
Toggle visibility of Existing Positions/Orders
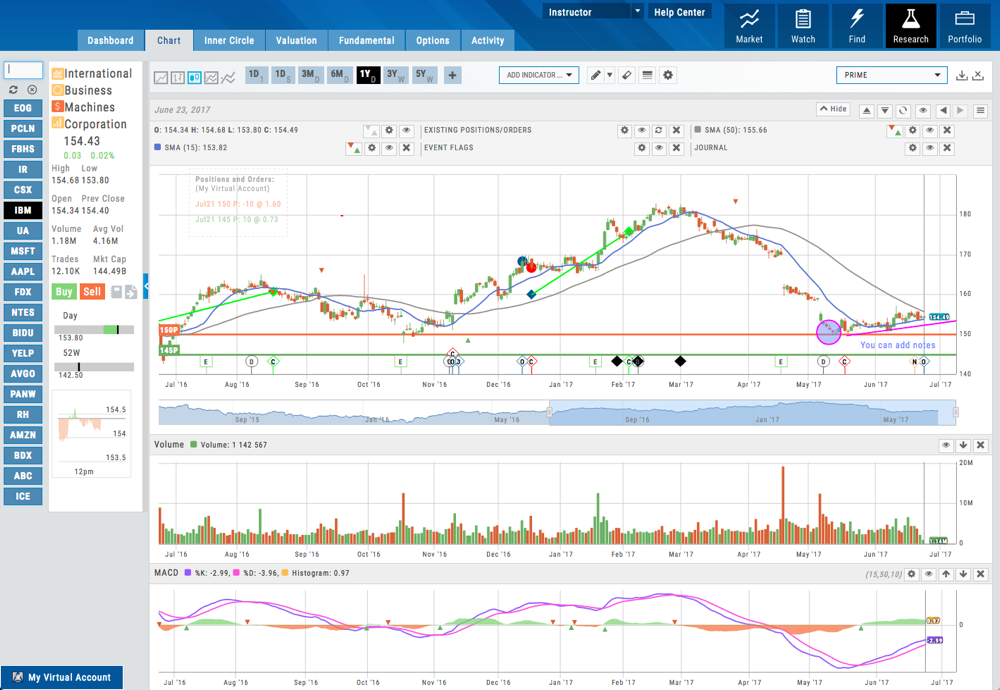pos(642,130)
